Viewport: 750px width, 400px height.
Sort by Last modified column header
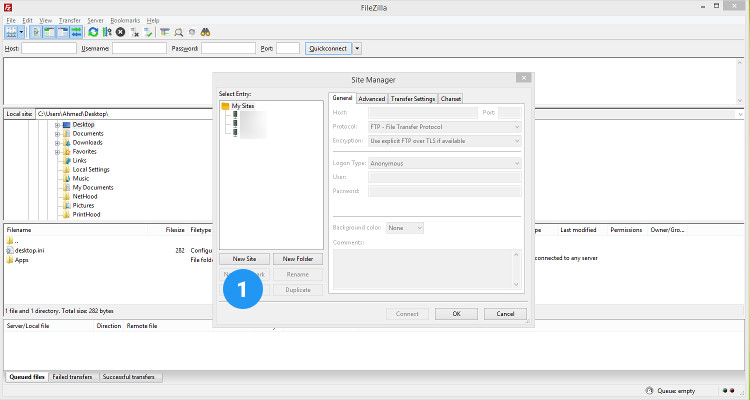pyautogui.click(x=578, y=230)
